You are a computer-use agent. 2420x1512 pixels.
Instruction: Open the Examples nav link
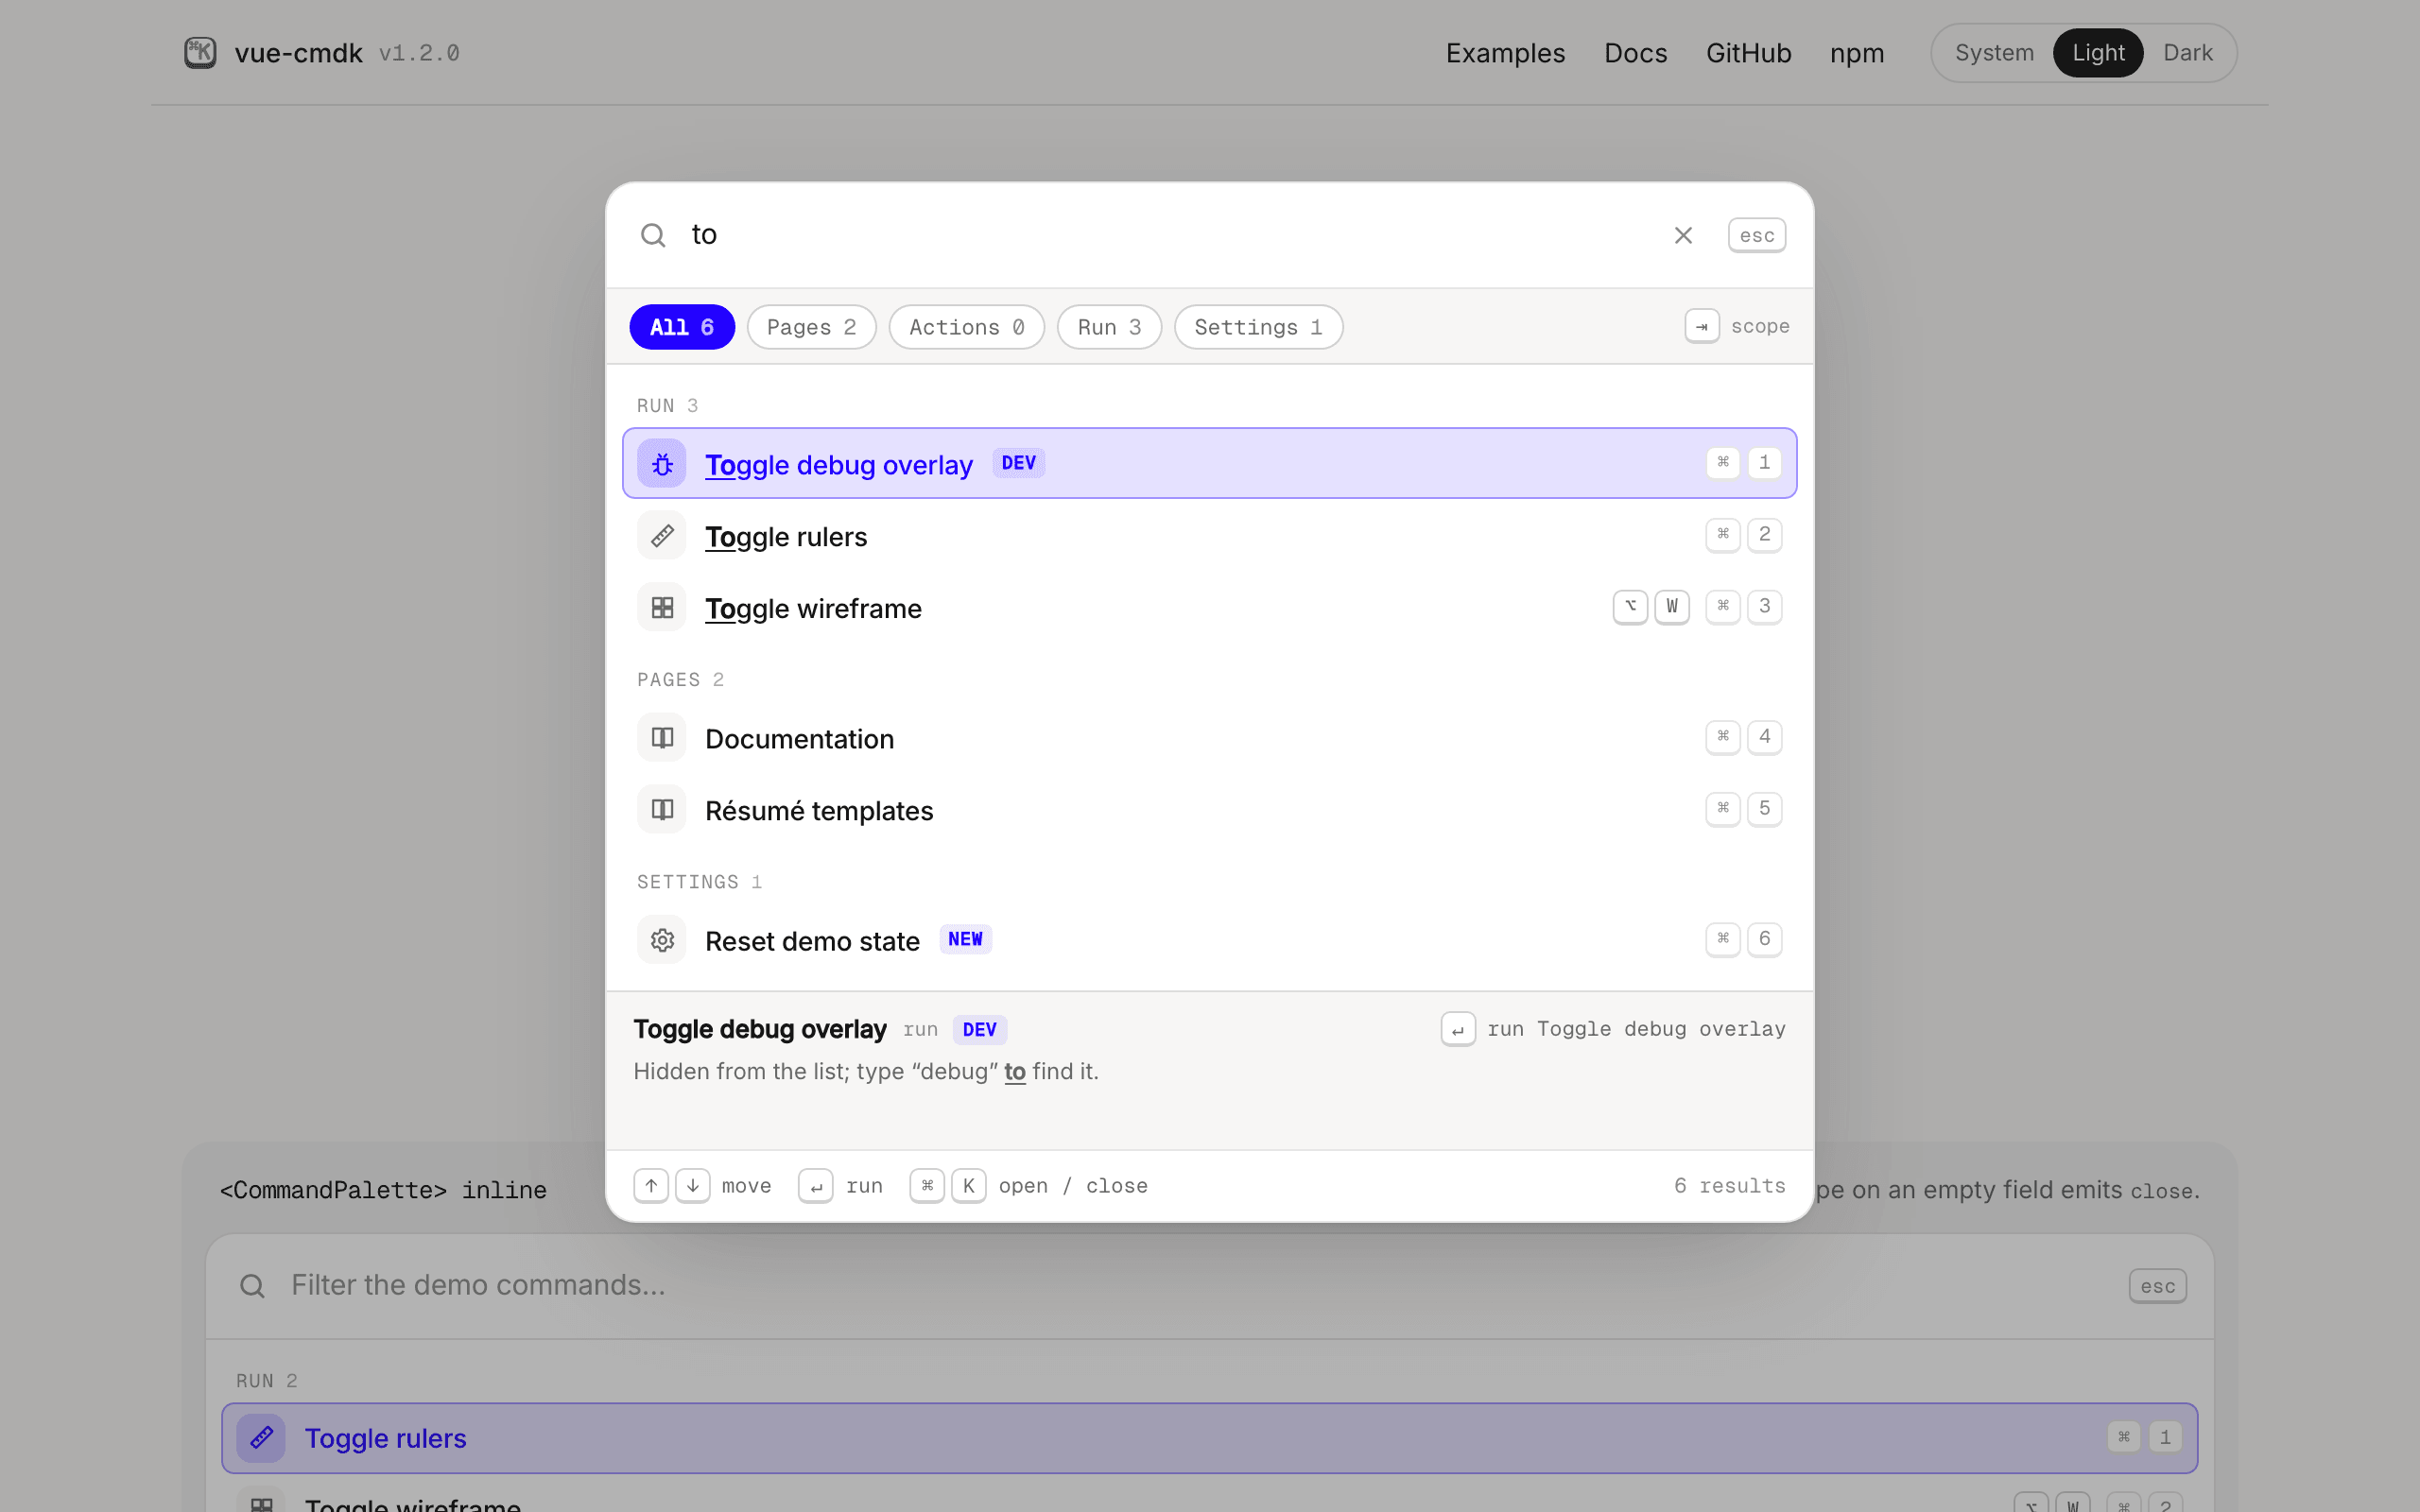[x=1505, y=53]
